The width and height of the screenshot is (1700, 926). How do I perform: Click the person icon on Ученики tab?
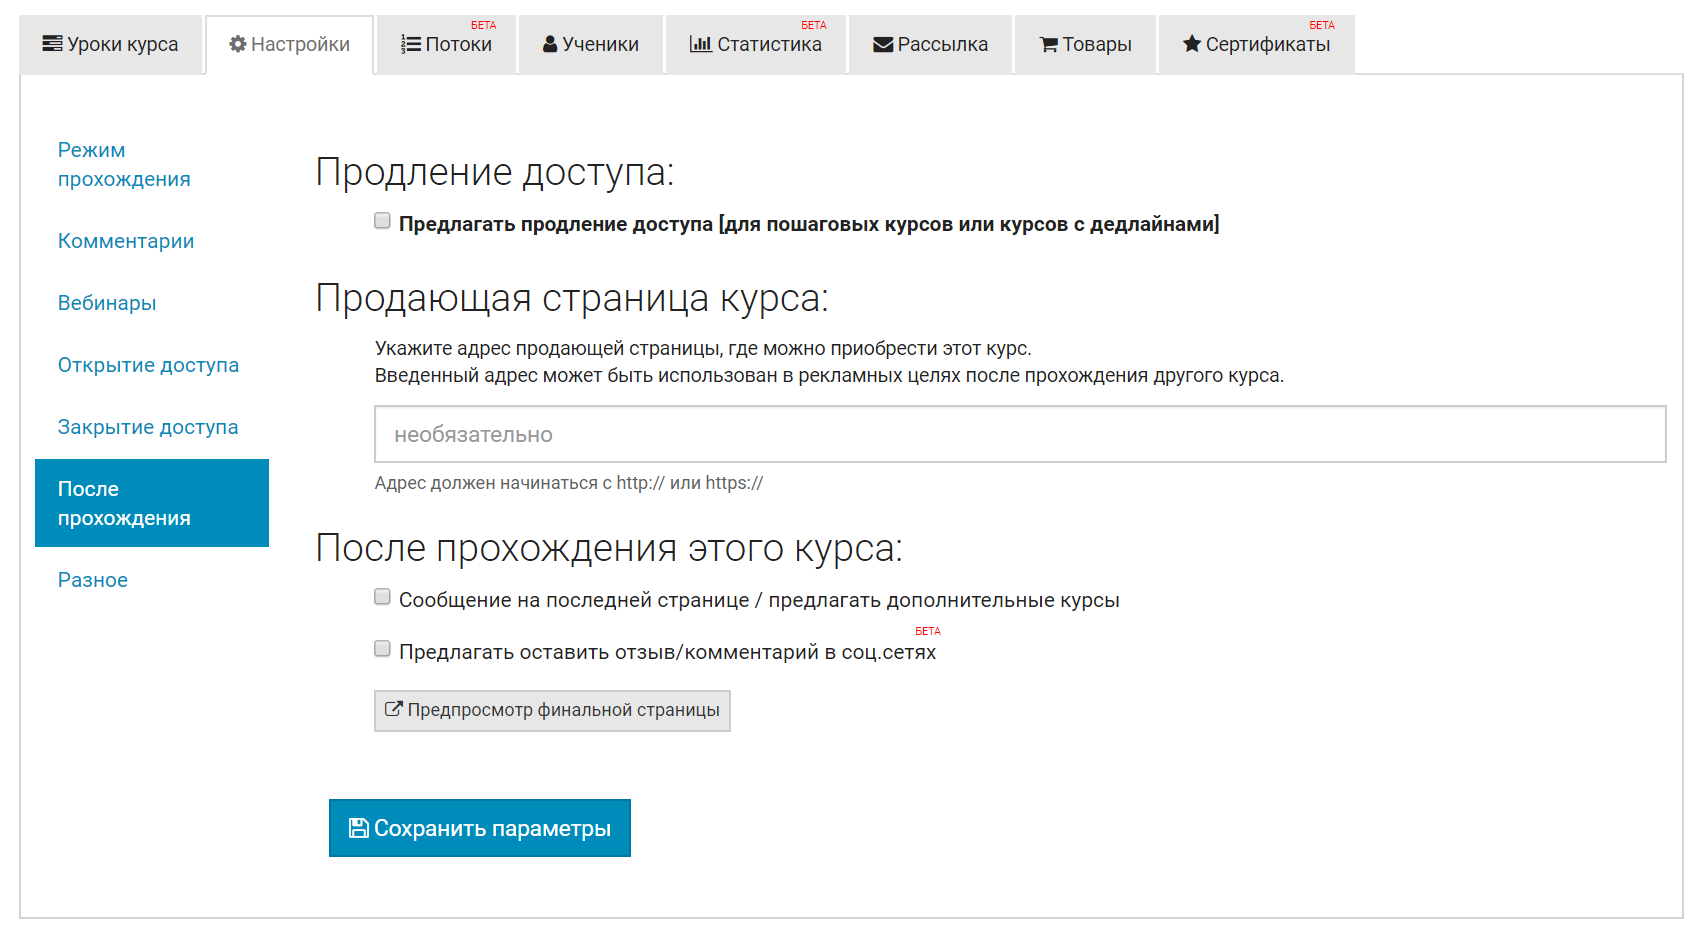pyautogui.click(x=550, y=44)
